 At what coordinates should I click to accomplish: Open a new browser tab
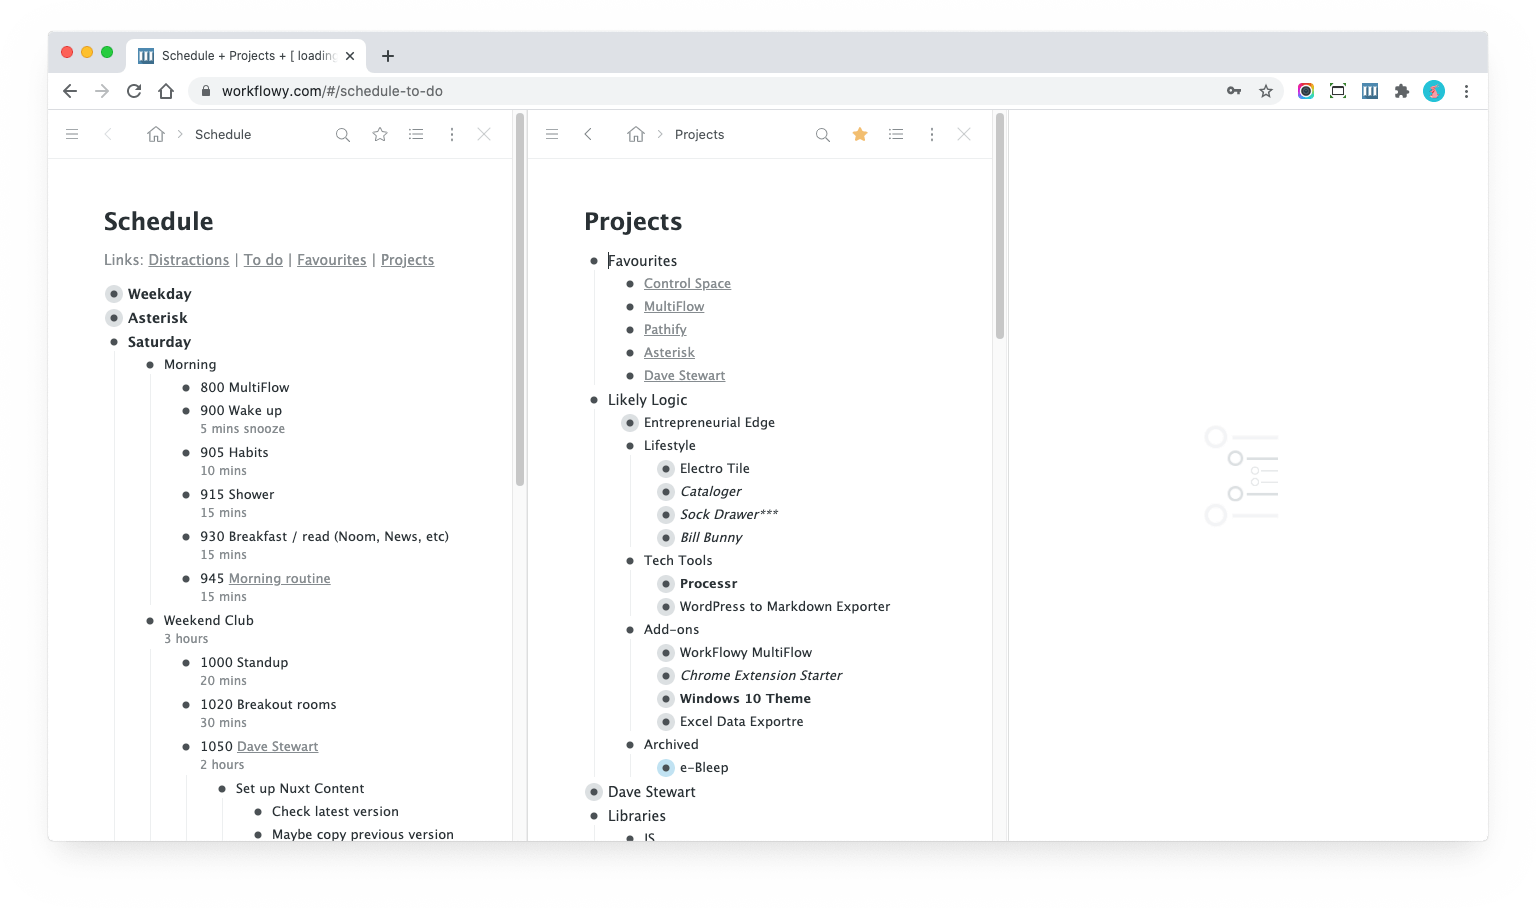(388, 56)
